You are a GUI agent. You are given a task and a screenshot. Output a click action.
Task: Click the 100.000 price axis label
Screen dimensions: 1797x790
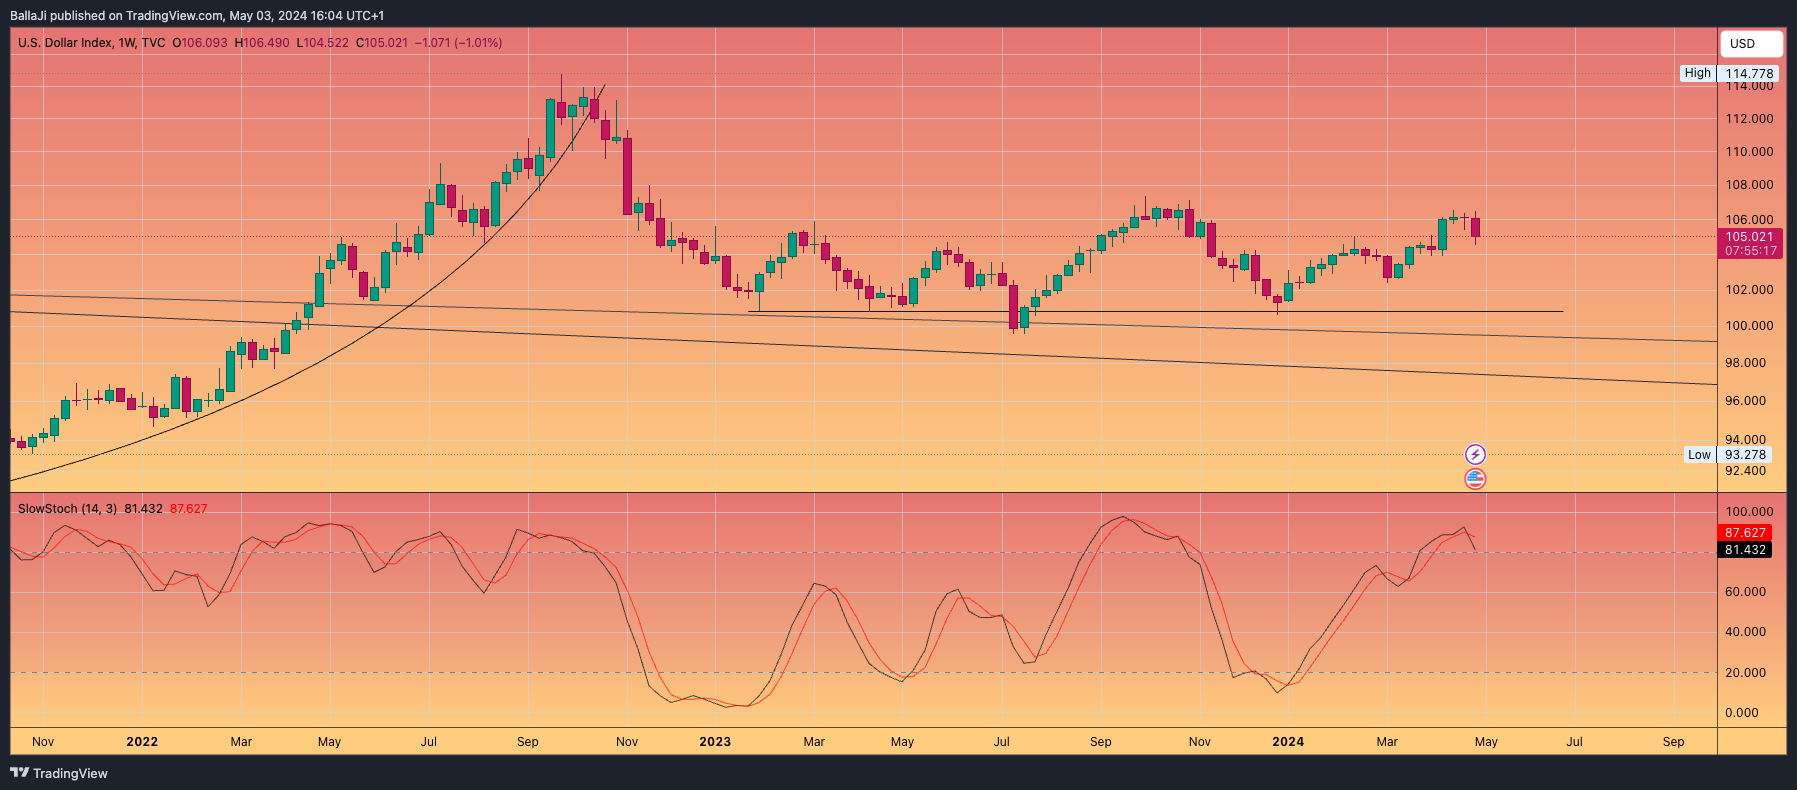pyautogui.click(x=1749, y=326)
